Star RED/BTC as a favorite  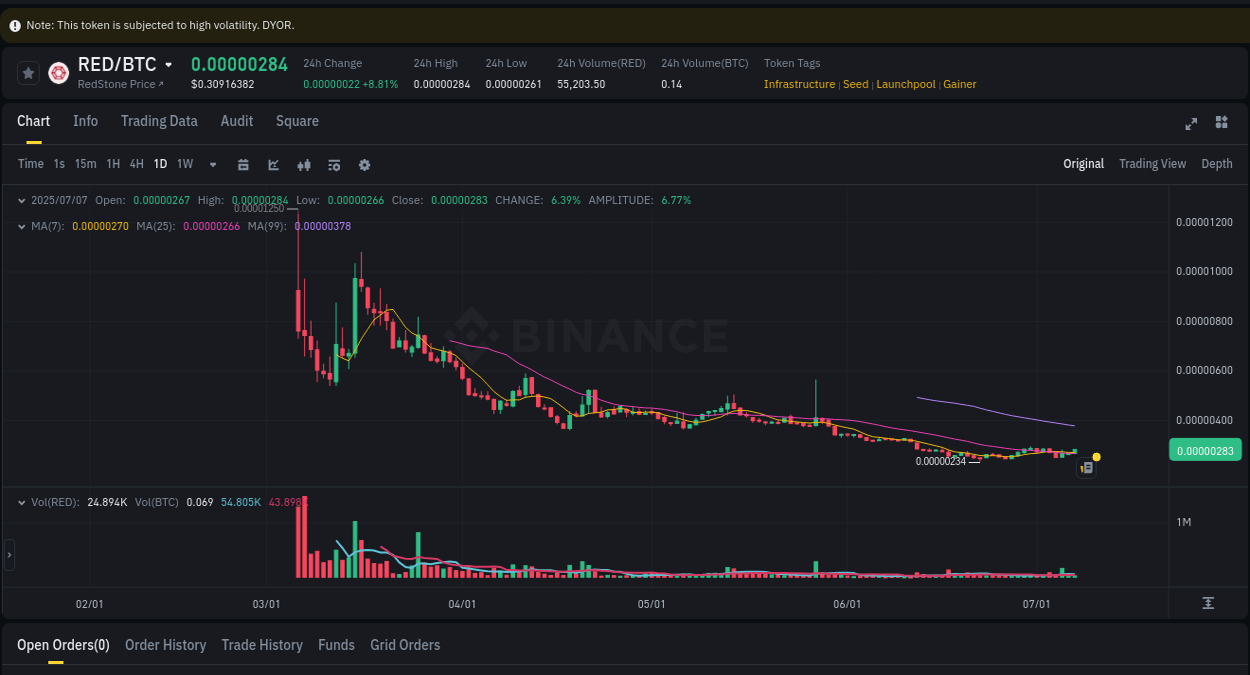27,72
